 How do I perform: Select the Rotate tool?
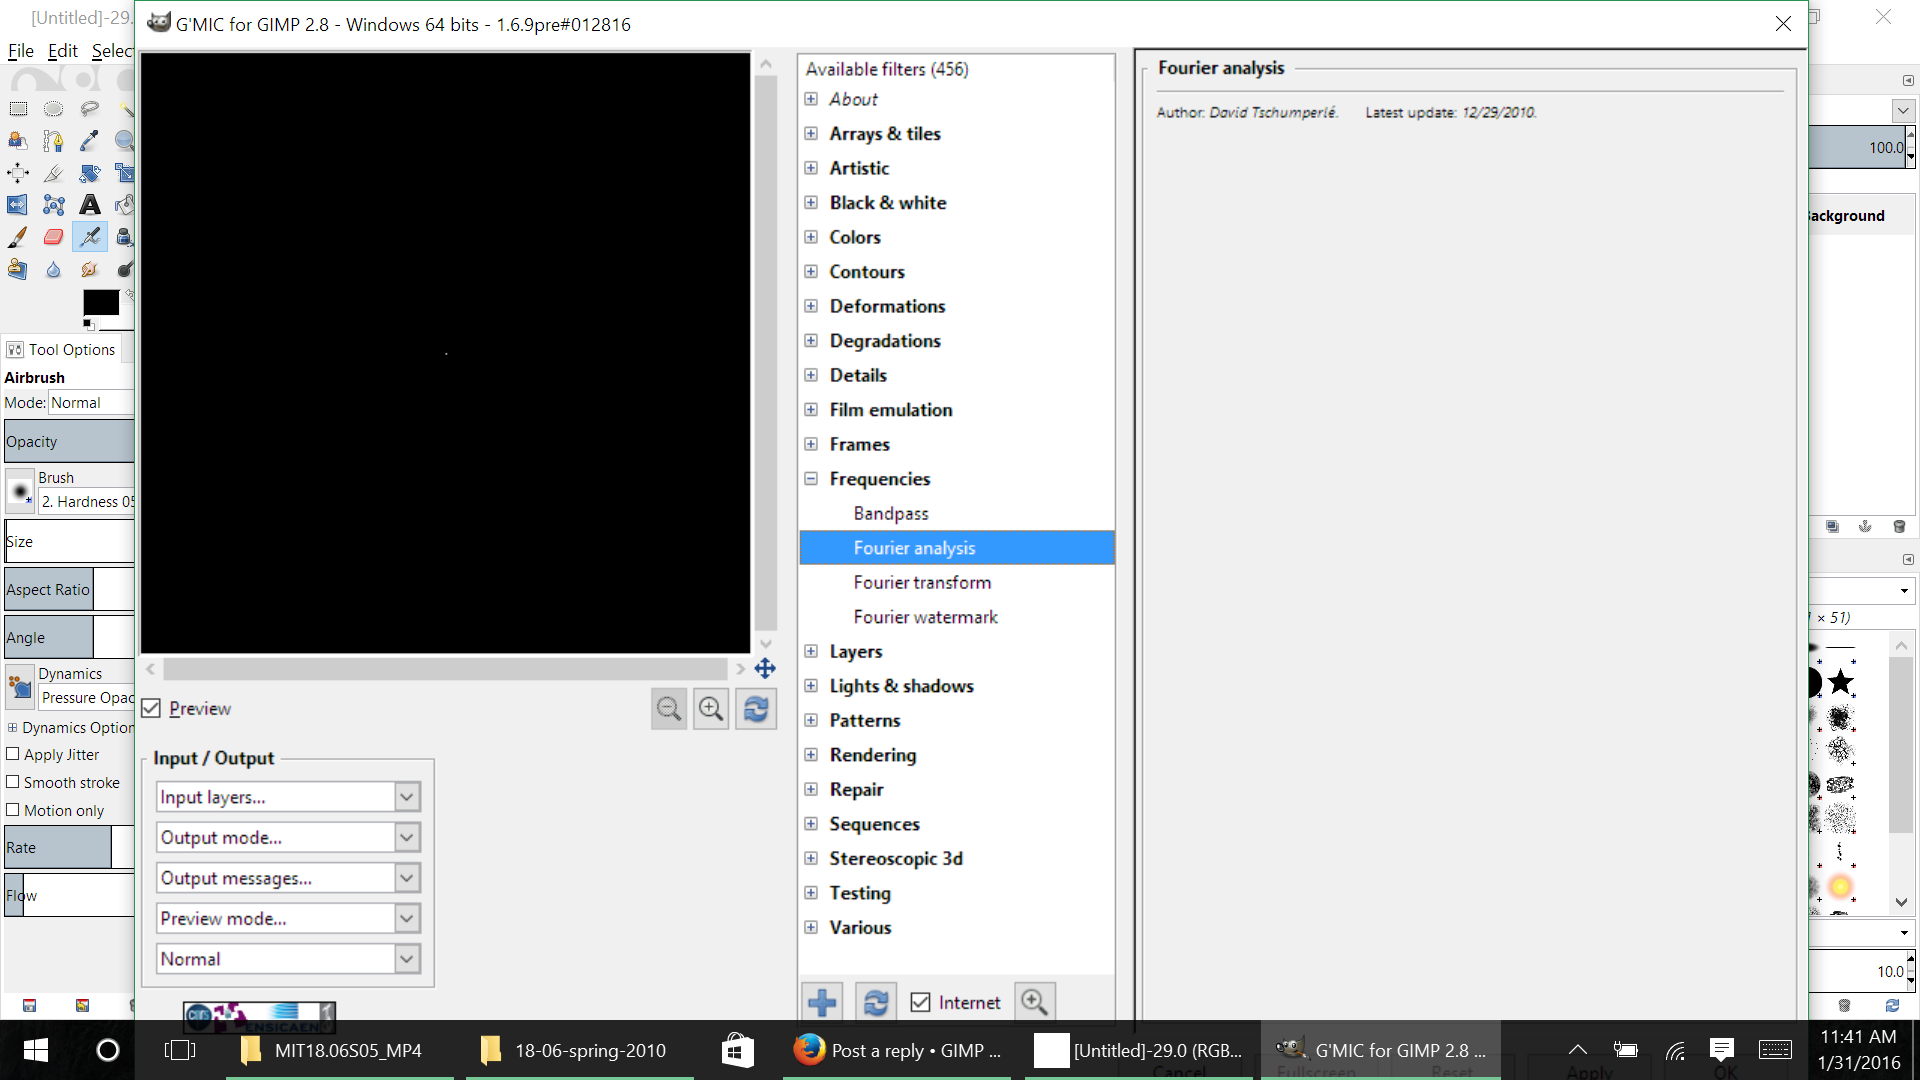90,173
